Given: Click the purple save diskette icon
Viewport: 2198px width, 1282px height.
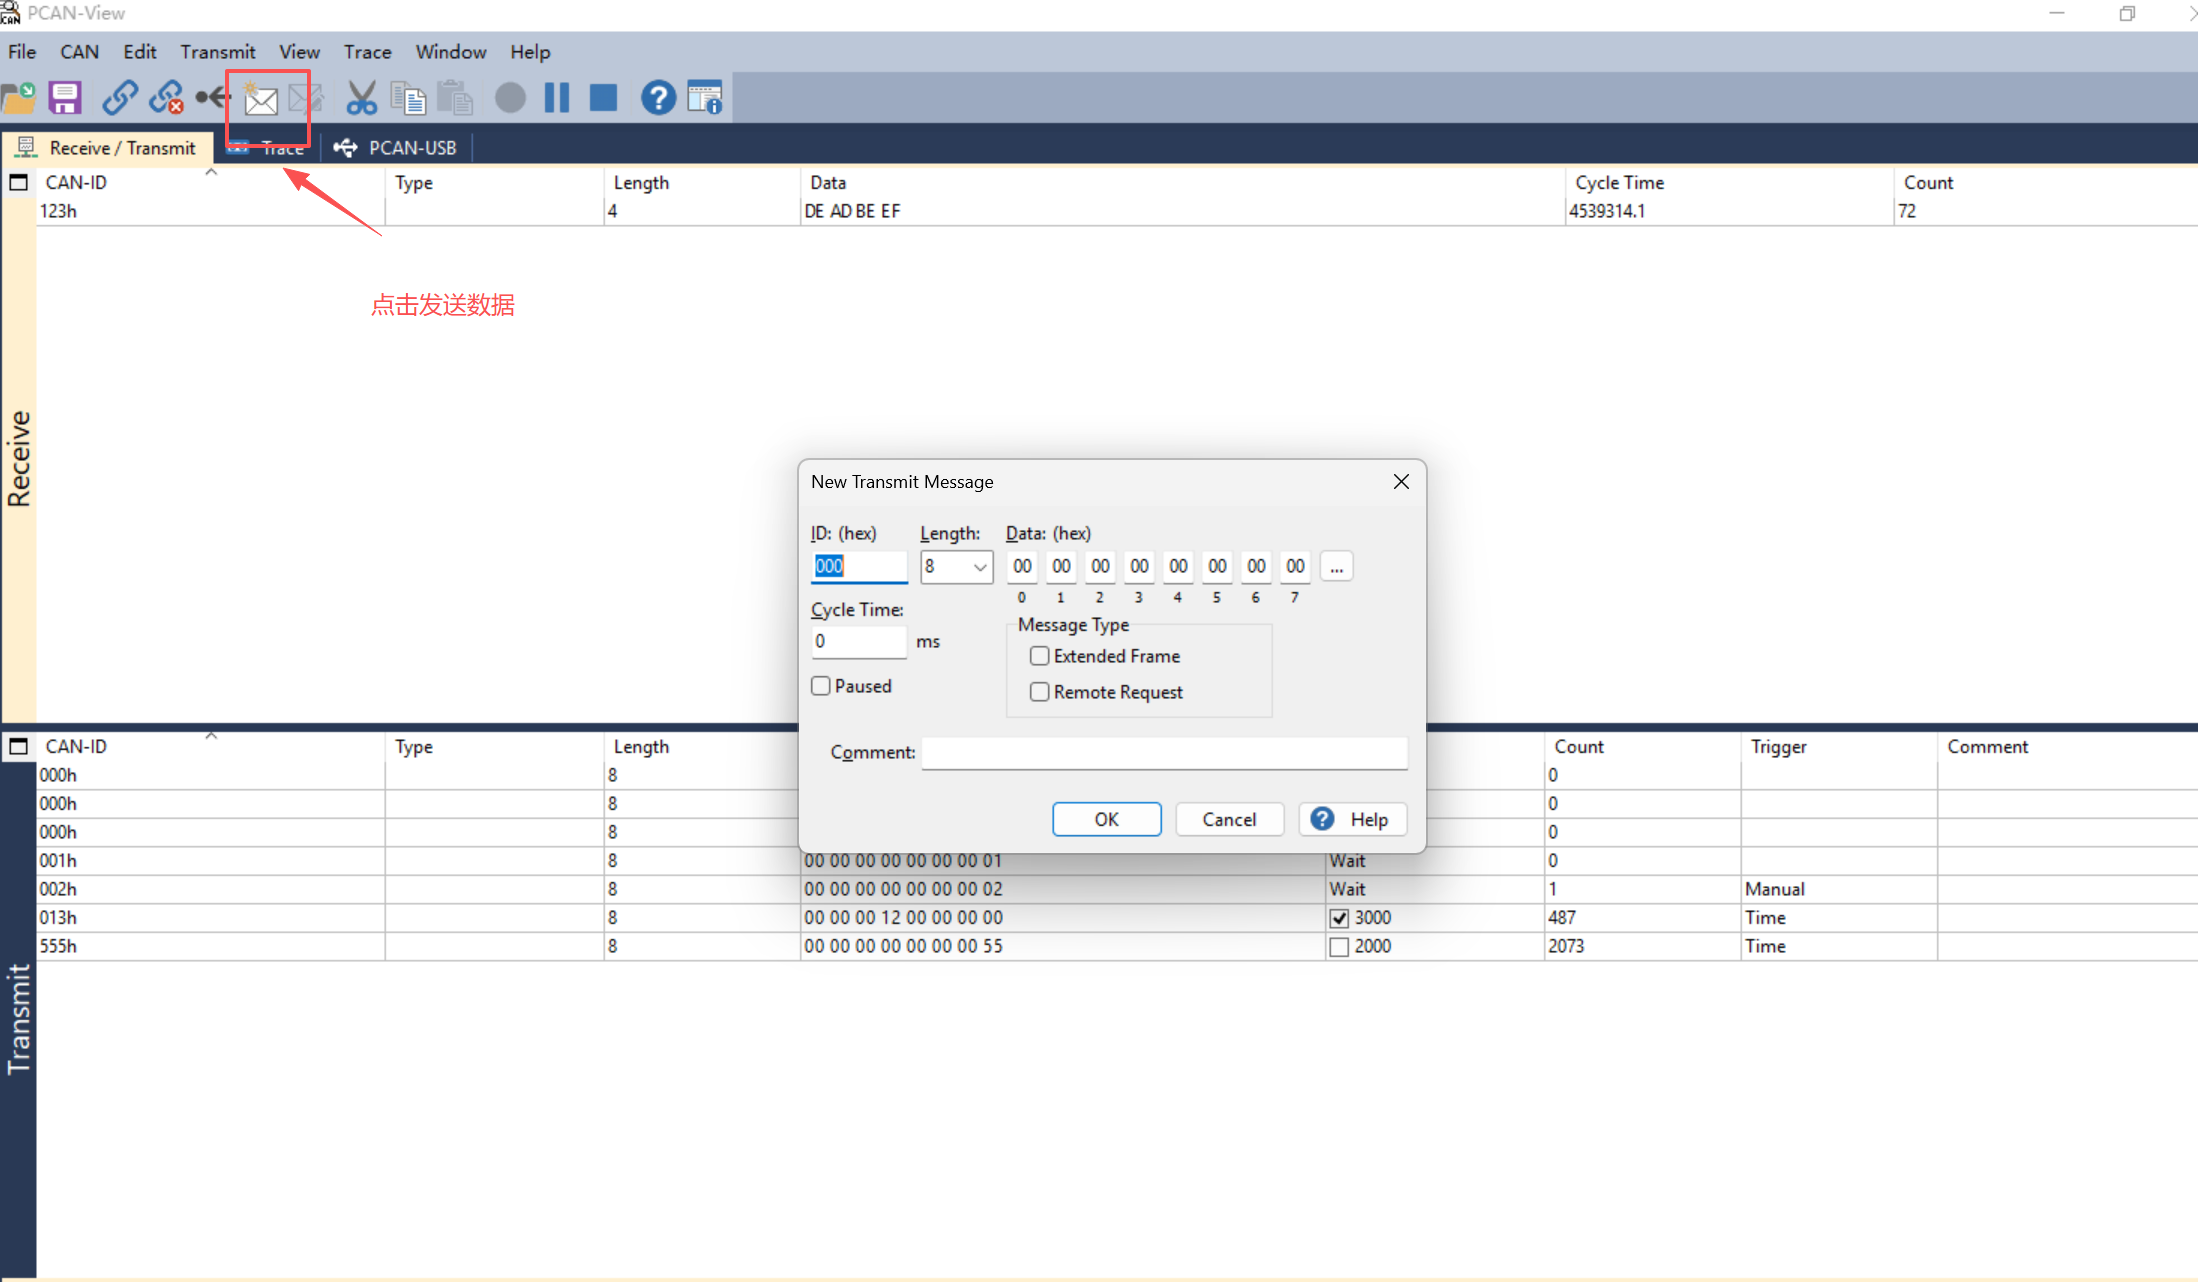Looking at the screenshot, I should [65, 98].
